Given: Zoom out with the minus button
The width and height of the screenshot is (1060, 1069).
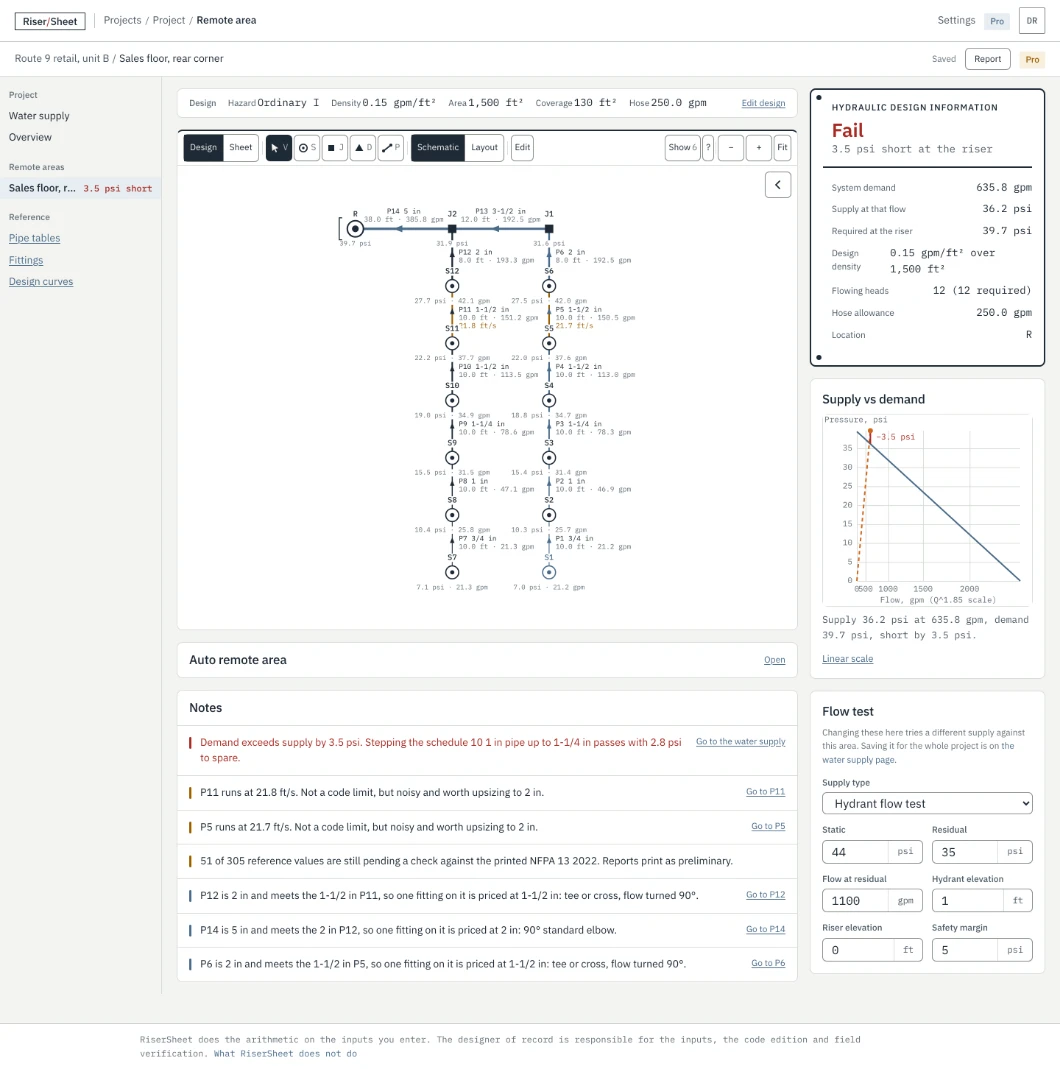Looking at the screenshot, I should click(731, 148).
